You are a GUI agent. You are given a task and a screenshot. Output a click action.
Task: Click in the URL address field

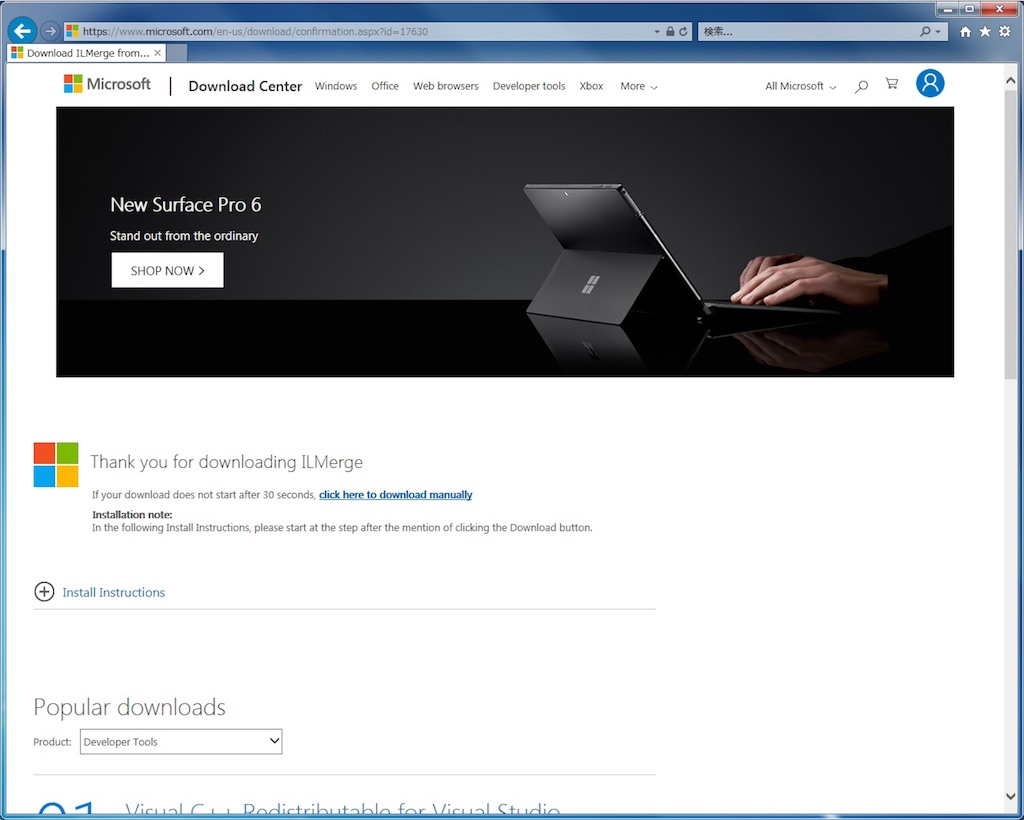[x=366, y=31]
